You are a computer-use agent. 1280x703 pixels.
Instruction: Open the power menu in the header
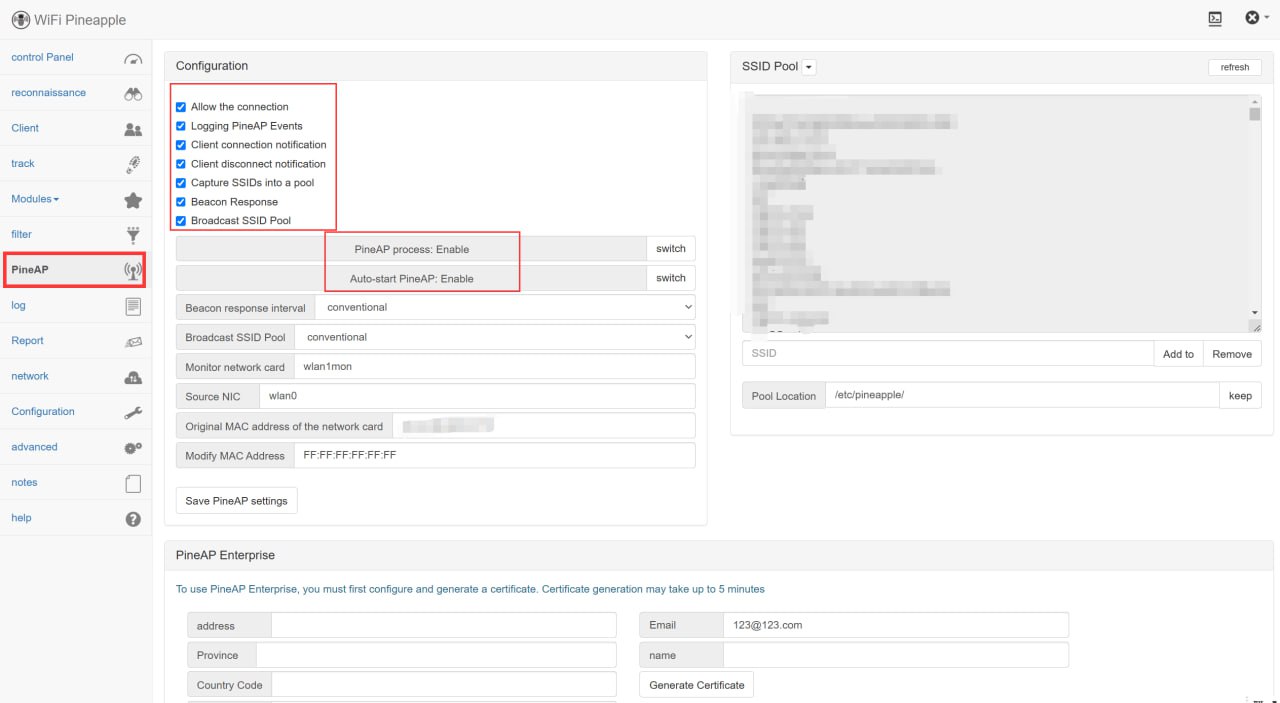click(1257, 18)
